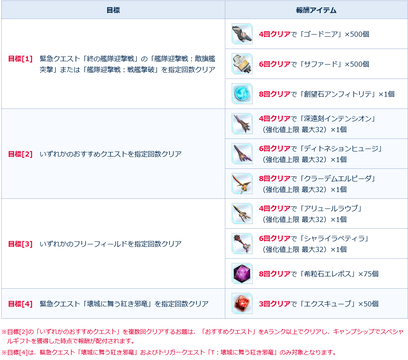The width and height of the screenshot is (408, 360).
Task: Click the いずれかのおすすめクエスト goal description
Action: 110,154
